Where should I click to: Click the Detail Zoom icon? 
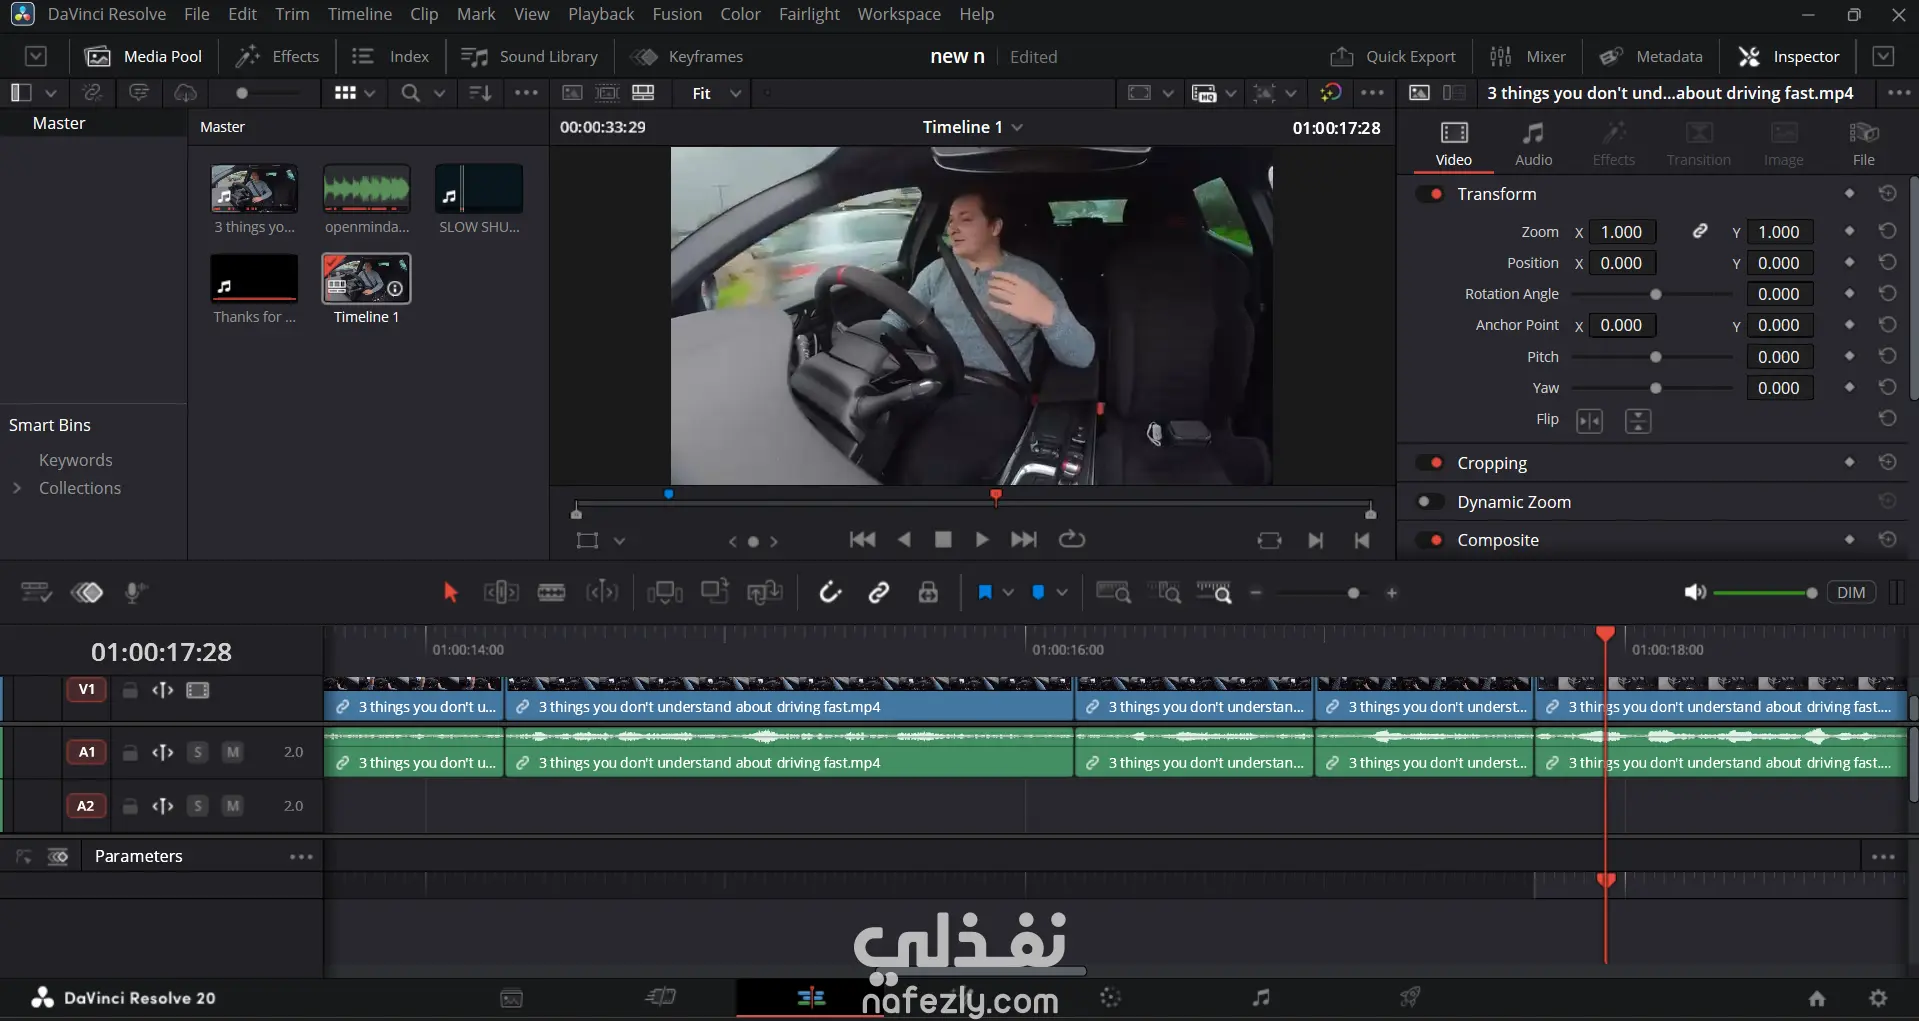pos(1164,593)
